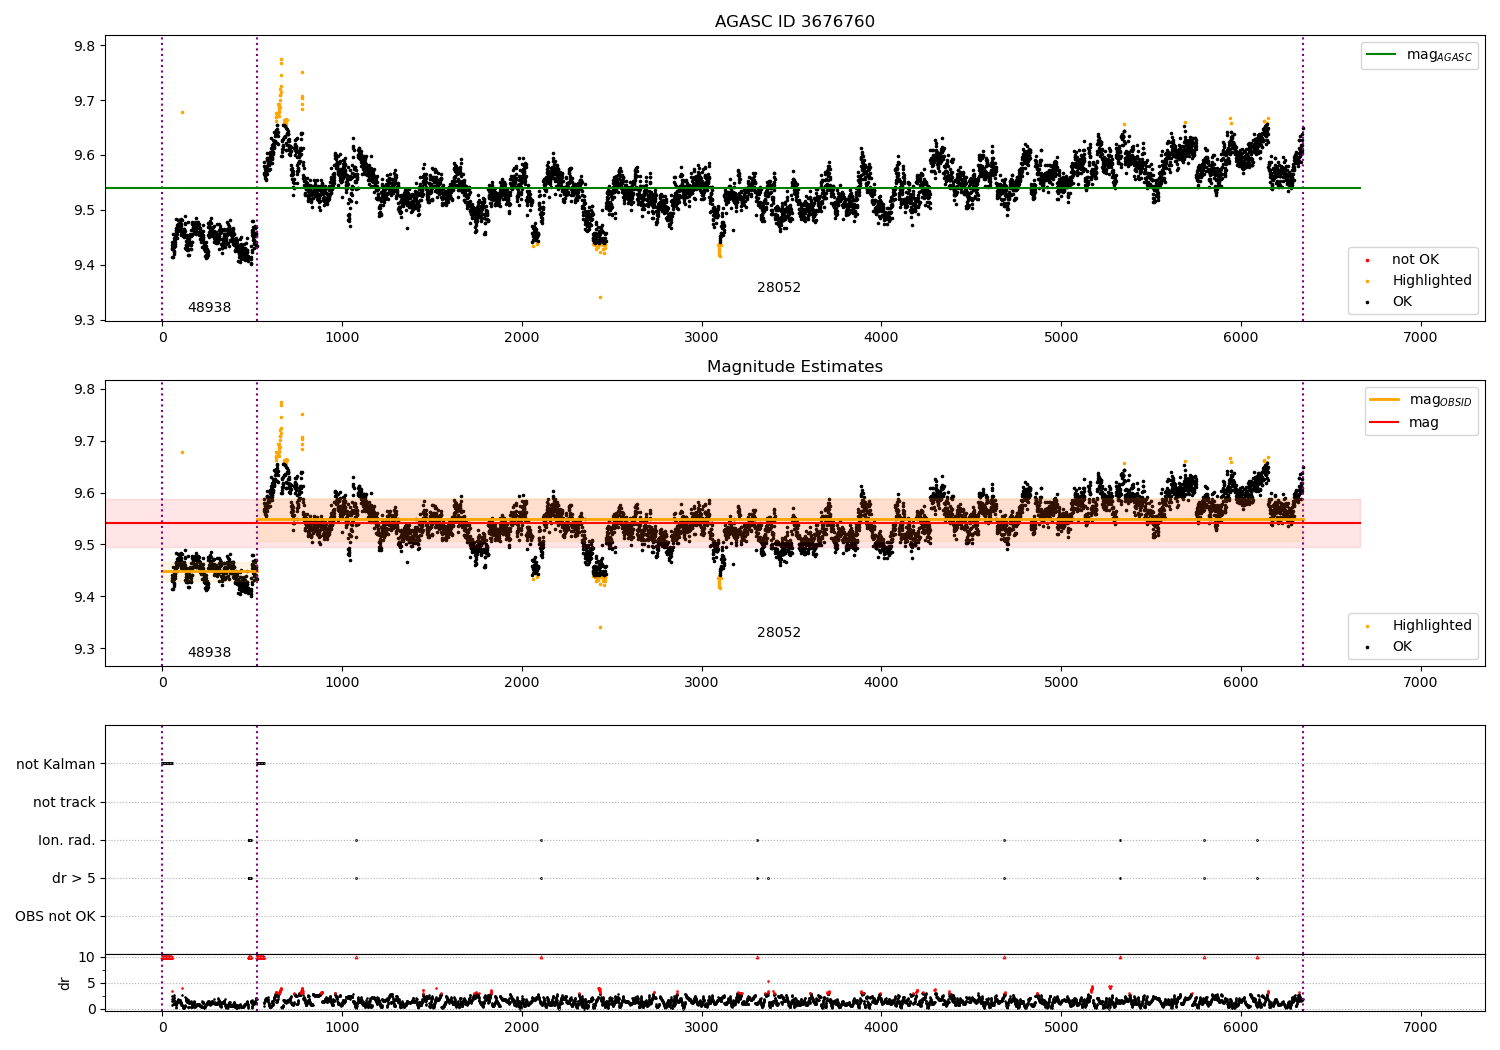Click 'OK' entry in the top plot legend

coord(1402,302)
